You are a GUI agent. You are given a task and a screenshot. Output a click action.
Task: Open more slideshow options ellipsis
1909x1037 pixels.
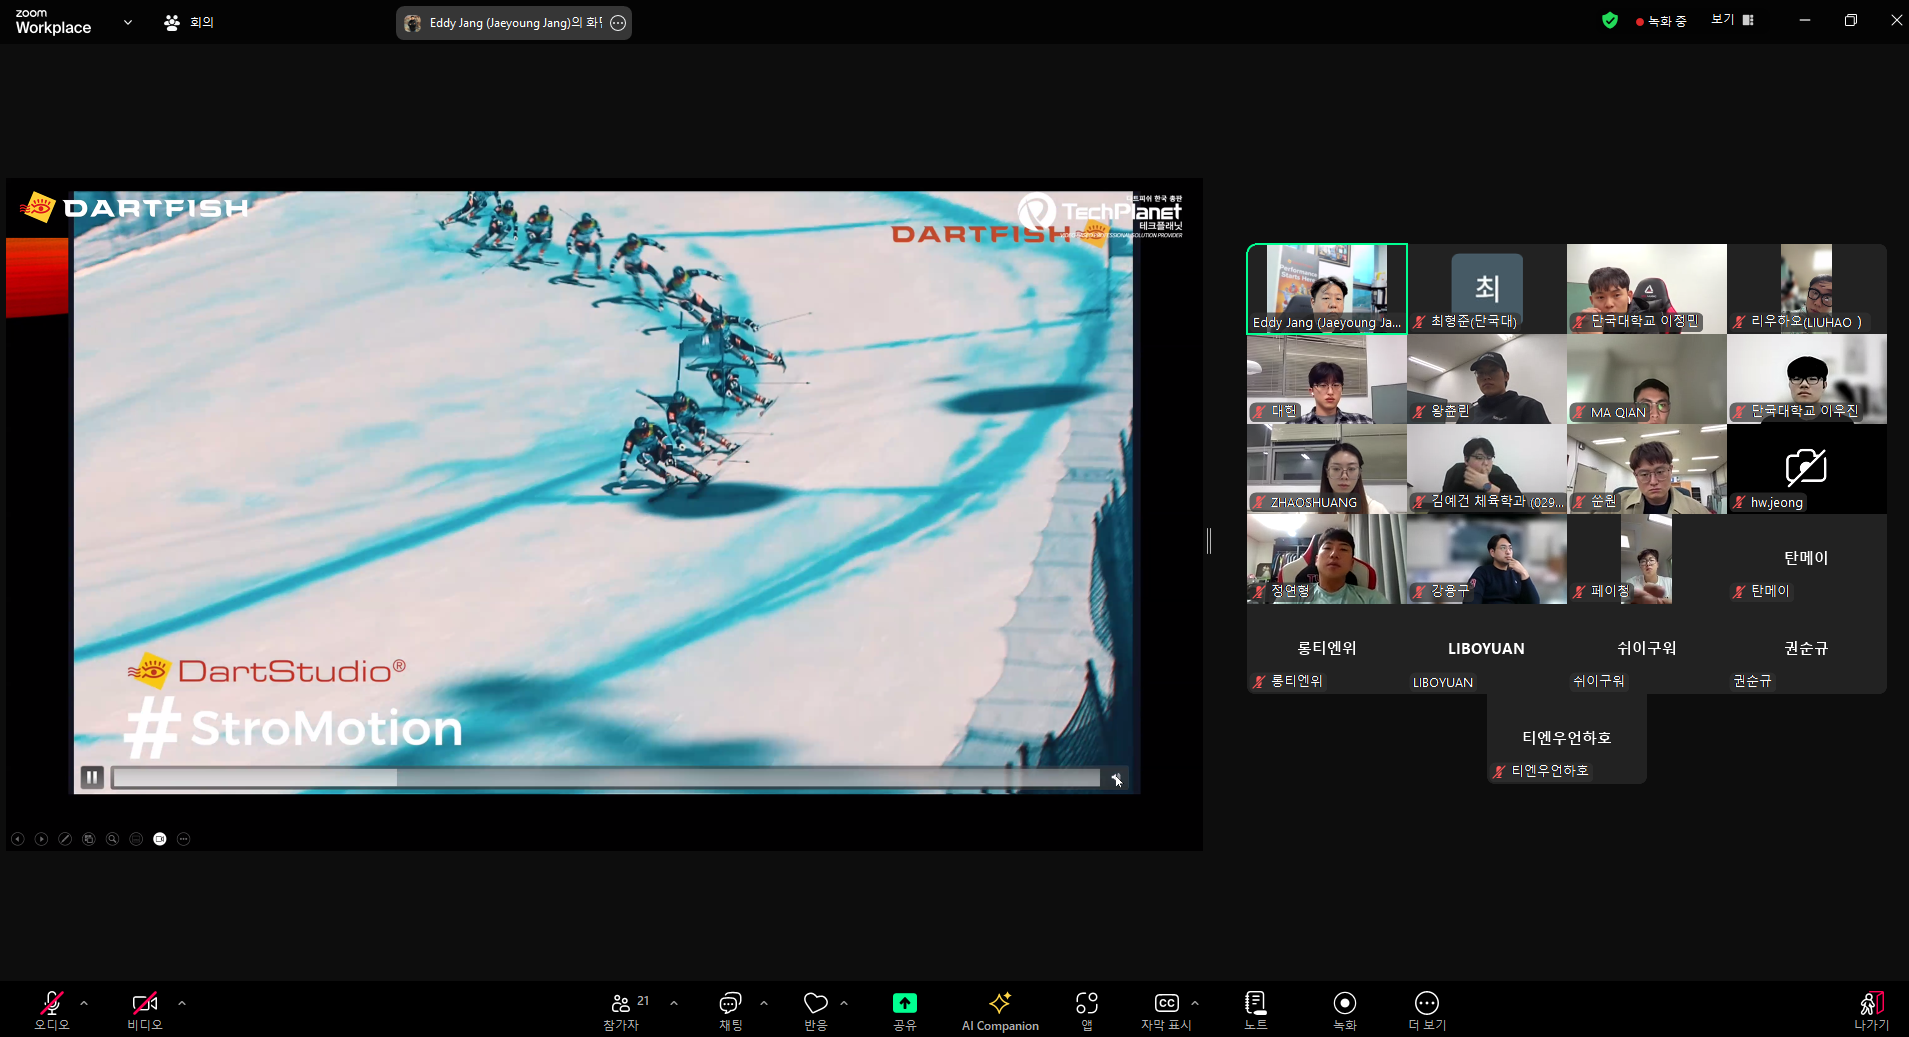(x=183, y=839)
